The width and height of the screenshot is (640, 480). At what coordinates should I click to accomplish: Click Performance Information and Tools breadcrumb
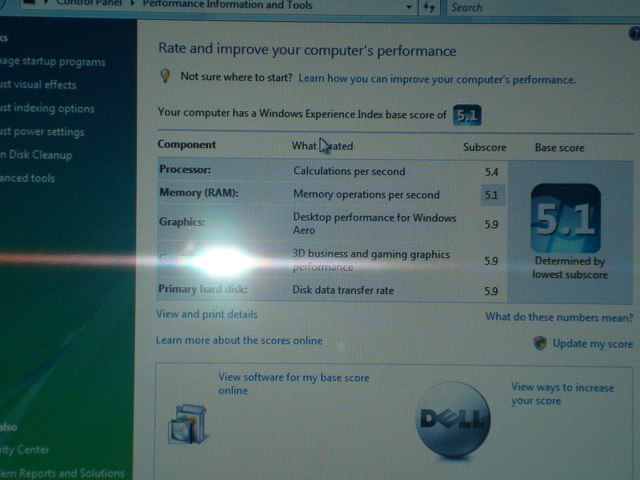click(227, 5)
